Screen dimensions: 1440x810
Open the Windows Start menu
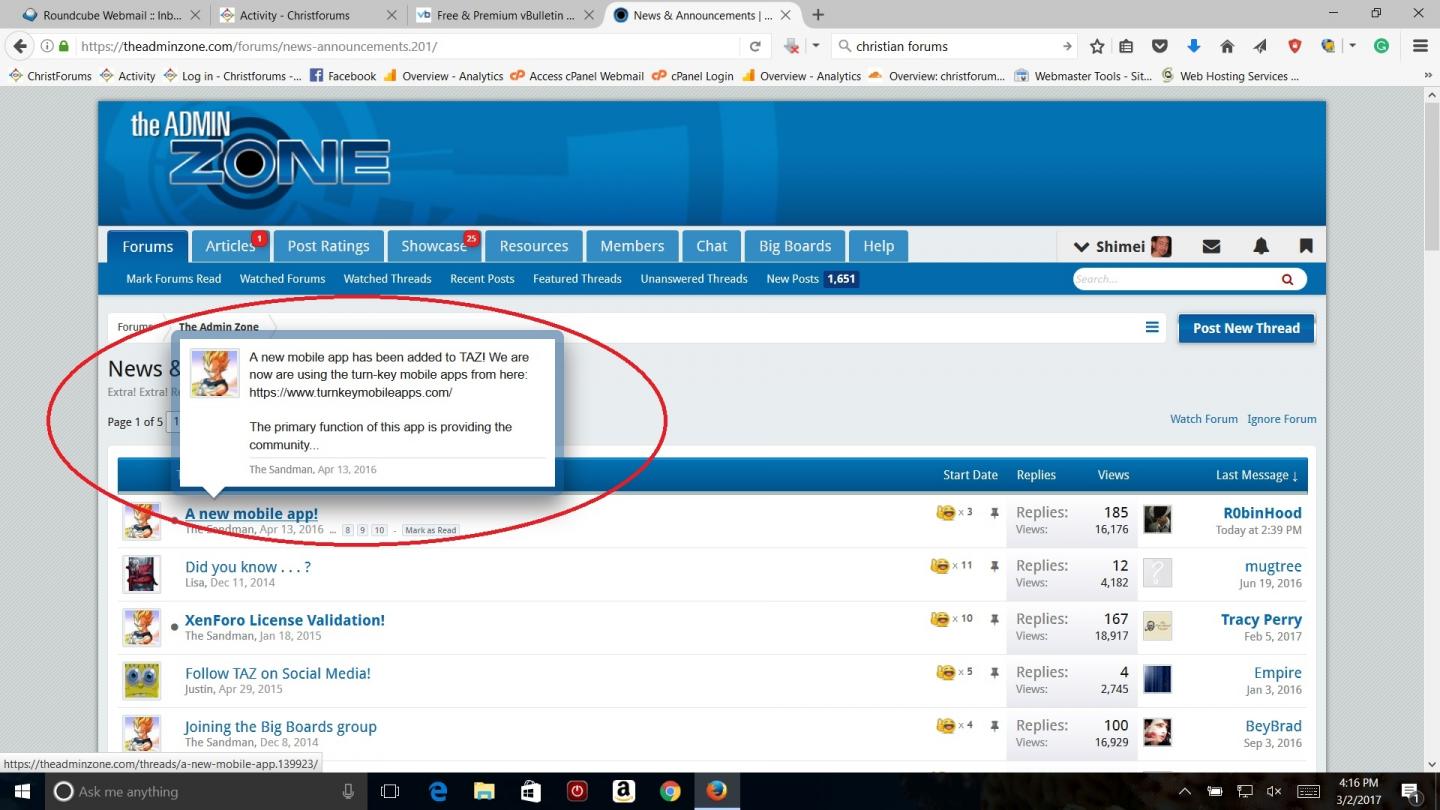22,791
